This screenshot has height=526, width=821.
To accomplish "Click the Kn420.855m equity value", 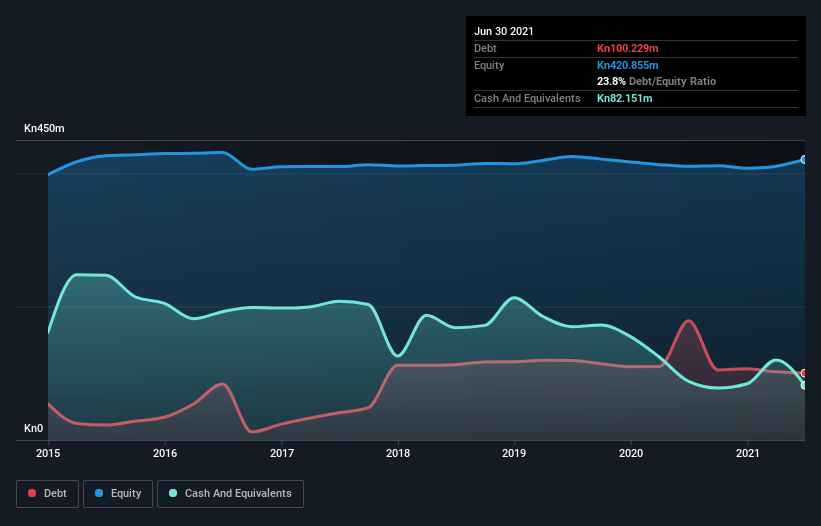I will tap(628, 65).
